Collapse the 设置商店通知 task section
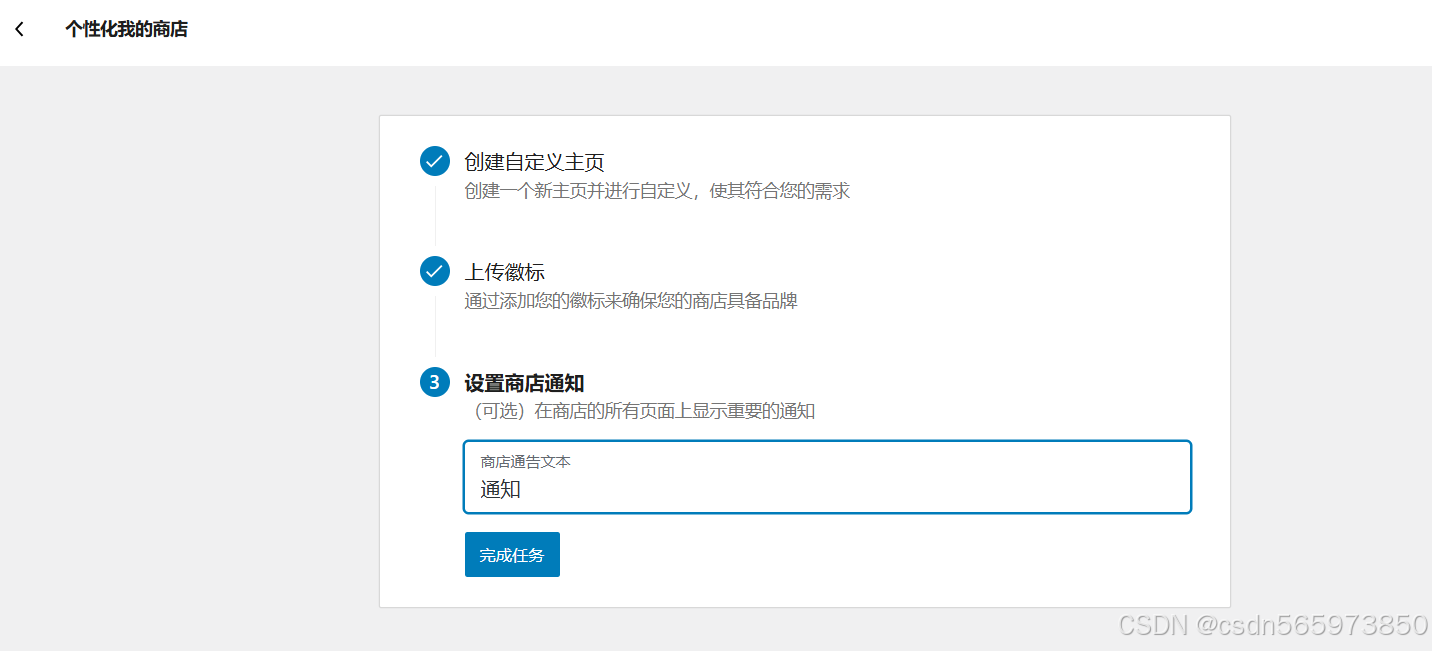 (x=524, y=382)
